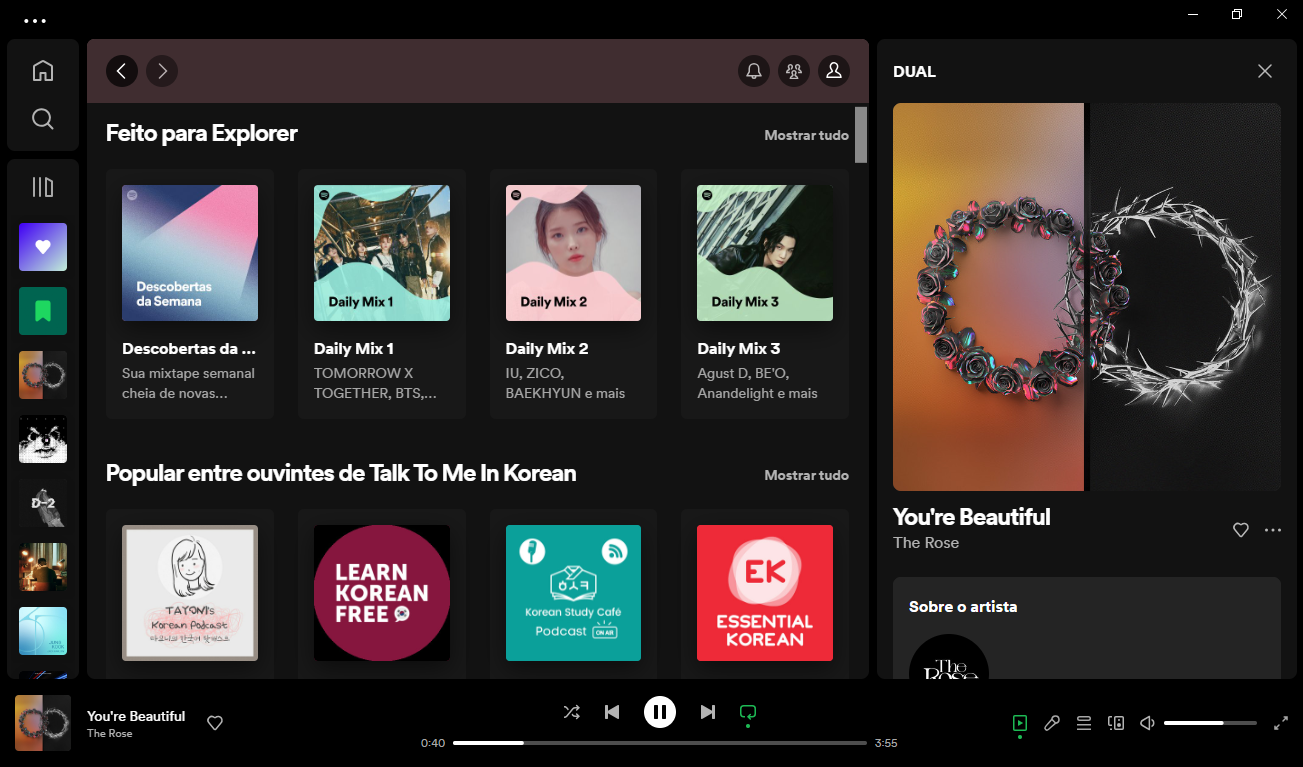Go back with the left arrow
1303x767 pixels.
coord(122,71)
